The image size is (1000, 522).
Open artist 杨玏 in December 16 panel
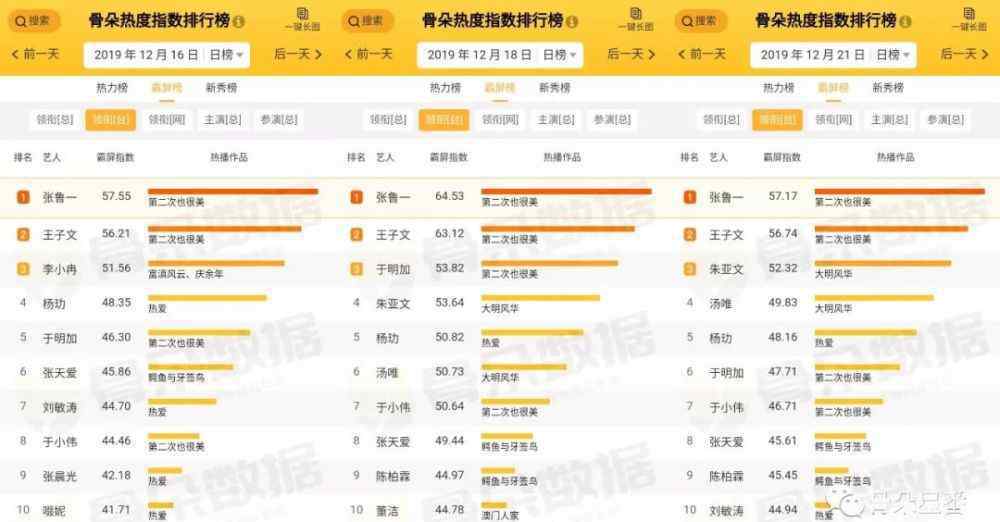(x=54, y=304)
